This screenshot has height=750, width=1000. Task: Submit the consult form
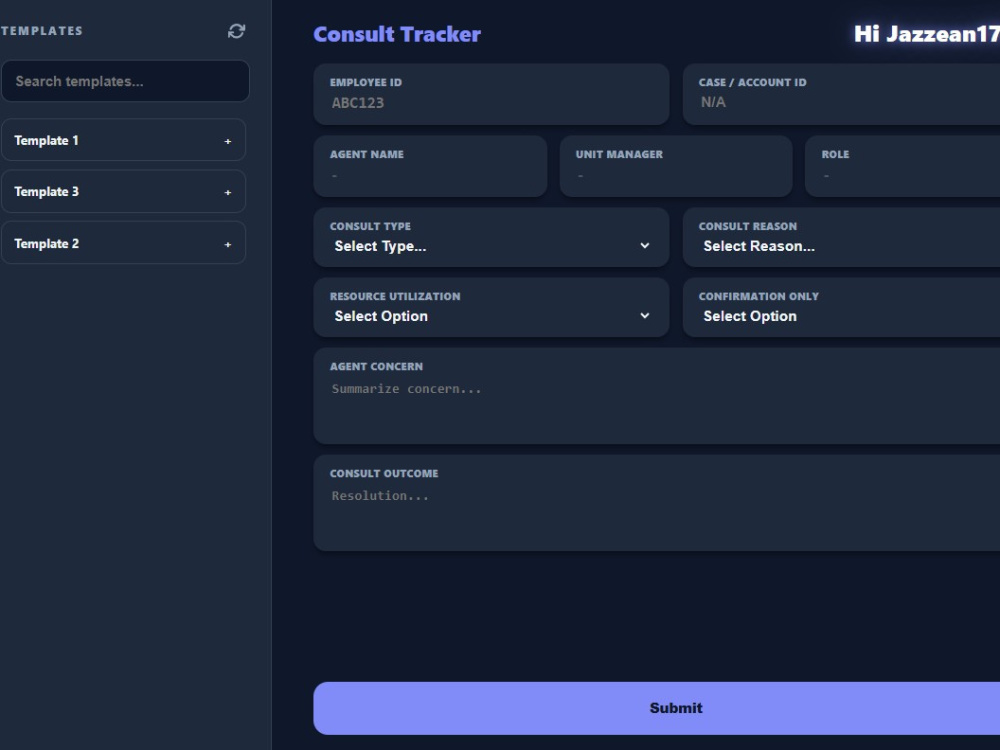657,708
